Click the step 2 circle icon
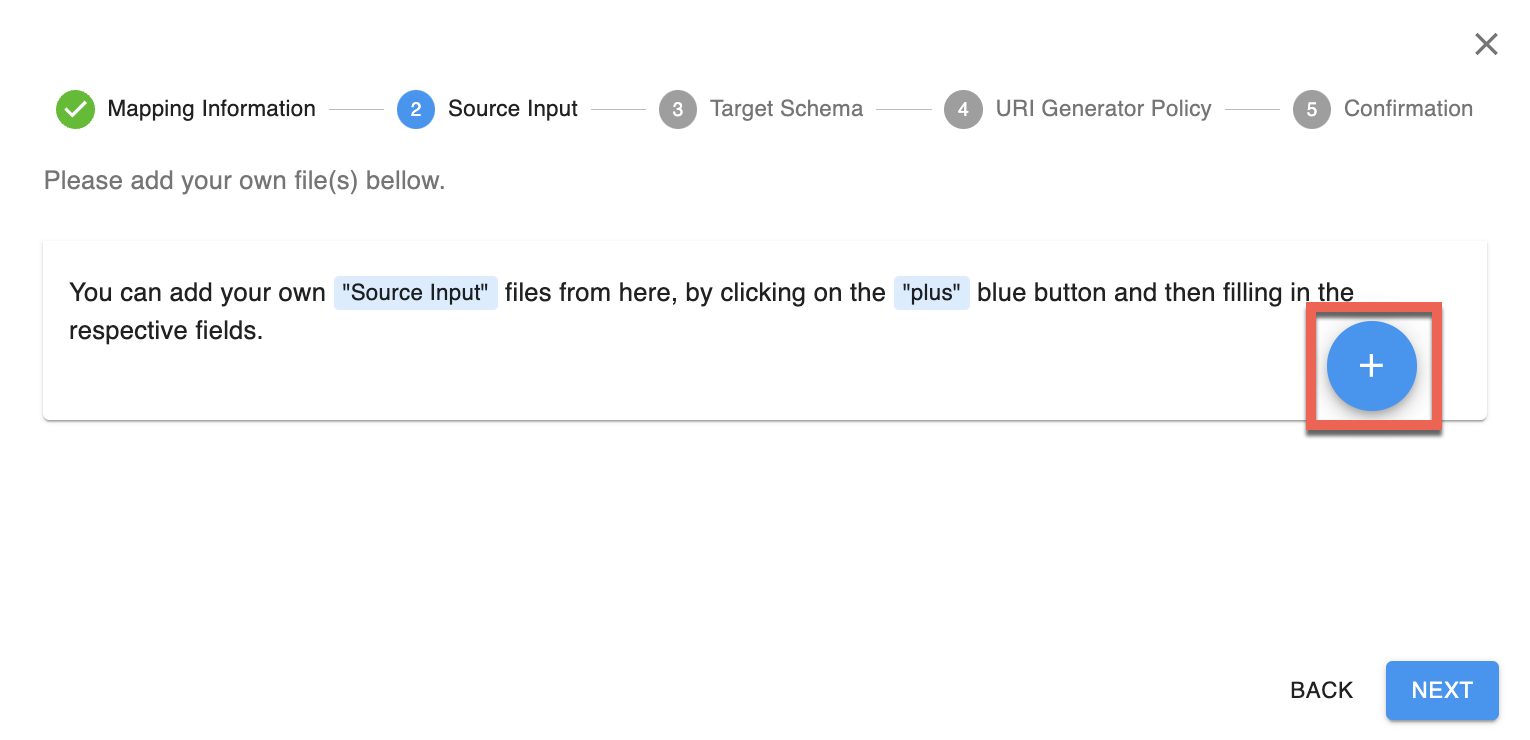The width and height of the screenshot is (1530, 740). pos(416,109)
